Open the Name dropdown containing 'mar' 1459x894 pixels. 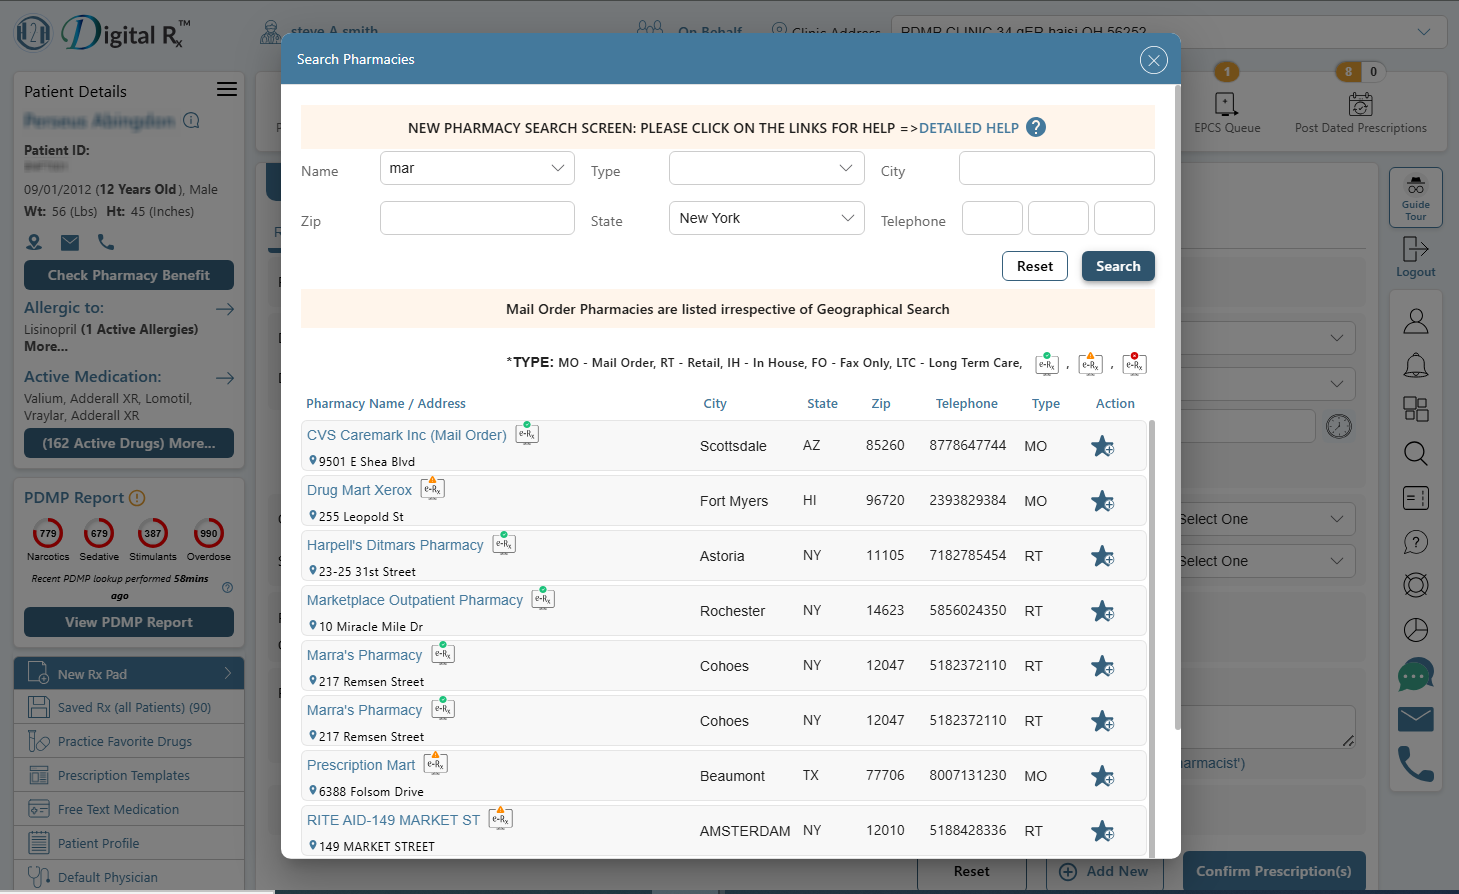point(477,168)
